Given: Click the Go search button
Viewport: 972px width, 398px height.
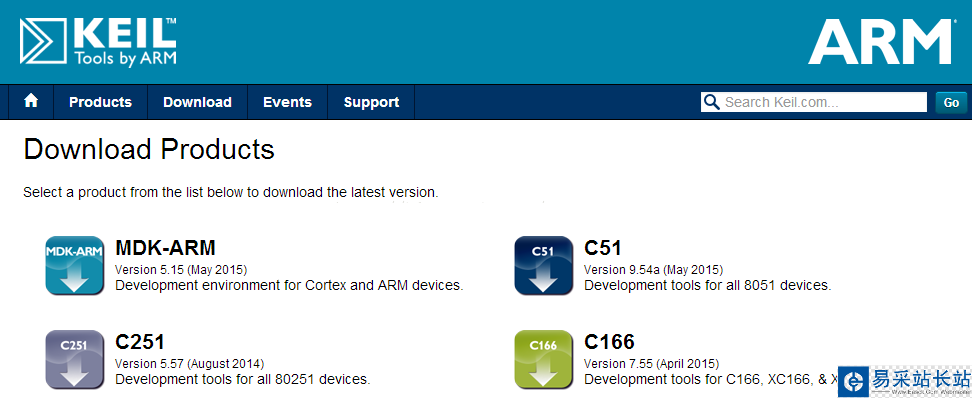Looking at the screenshot, I should (x=951, y=103).
